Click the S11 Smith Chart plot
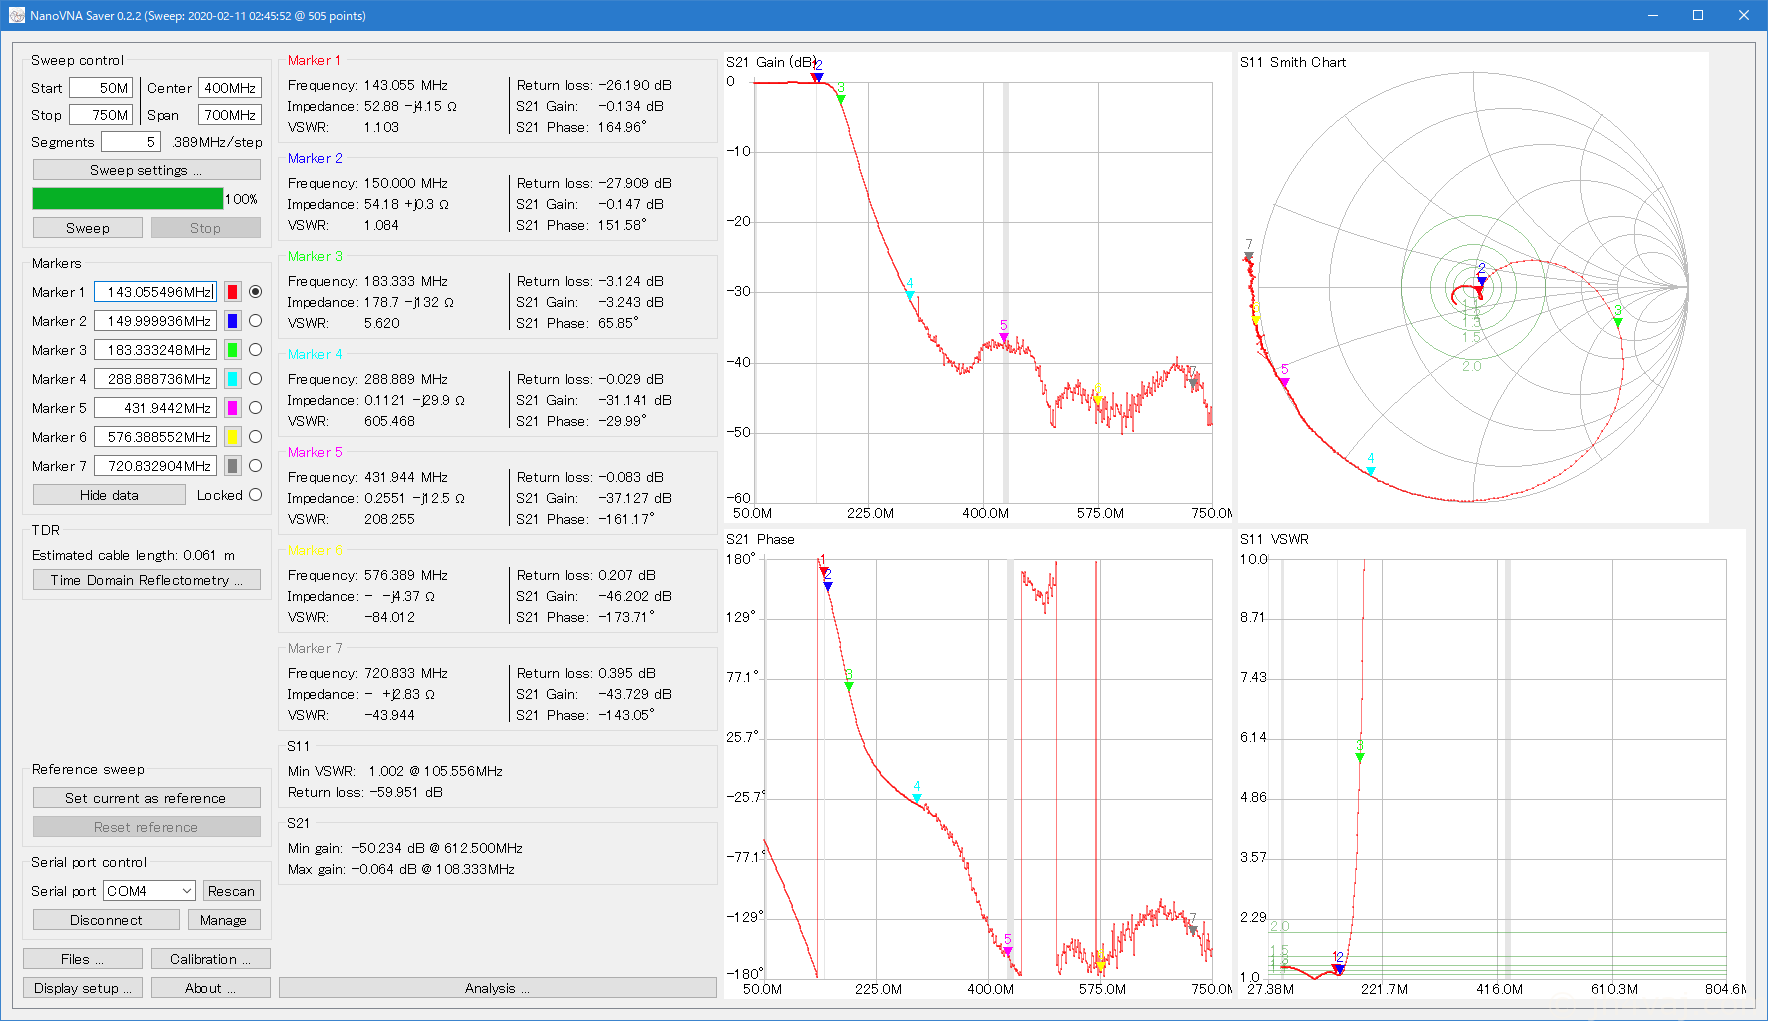 tap(1473, 288)
